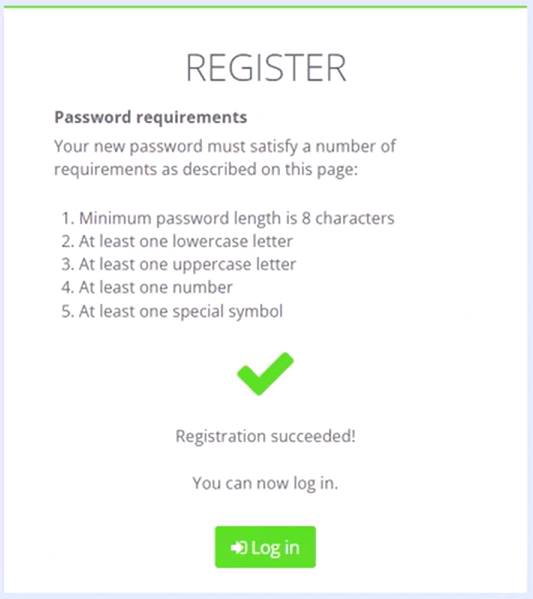The width and height of the screenshot is (533, 599).
Task: Select the minimum password length requirement
Action: point(228,219)
